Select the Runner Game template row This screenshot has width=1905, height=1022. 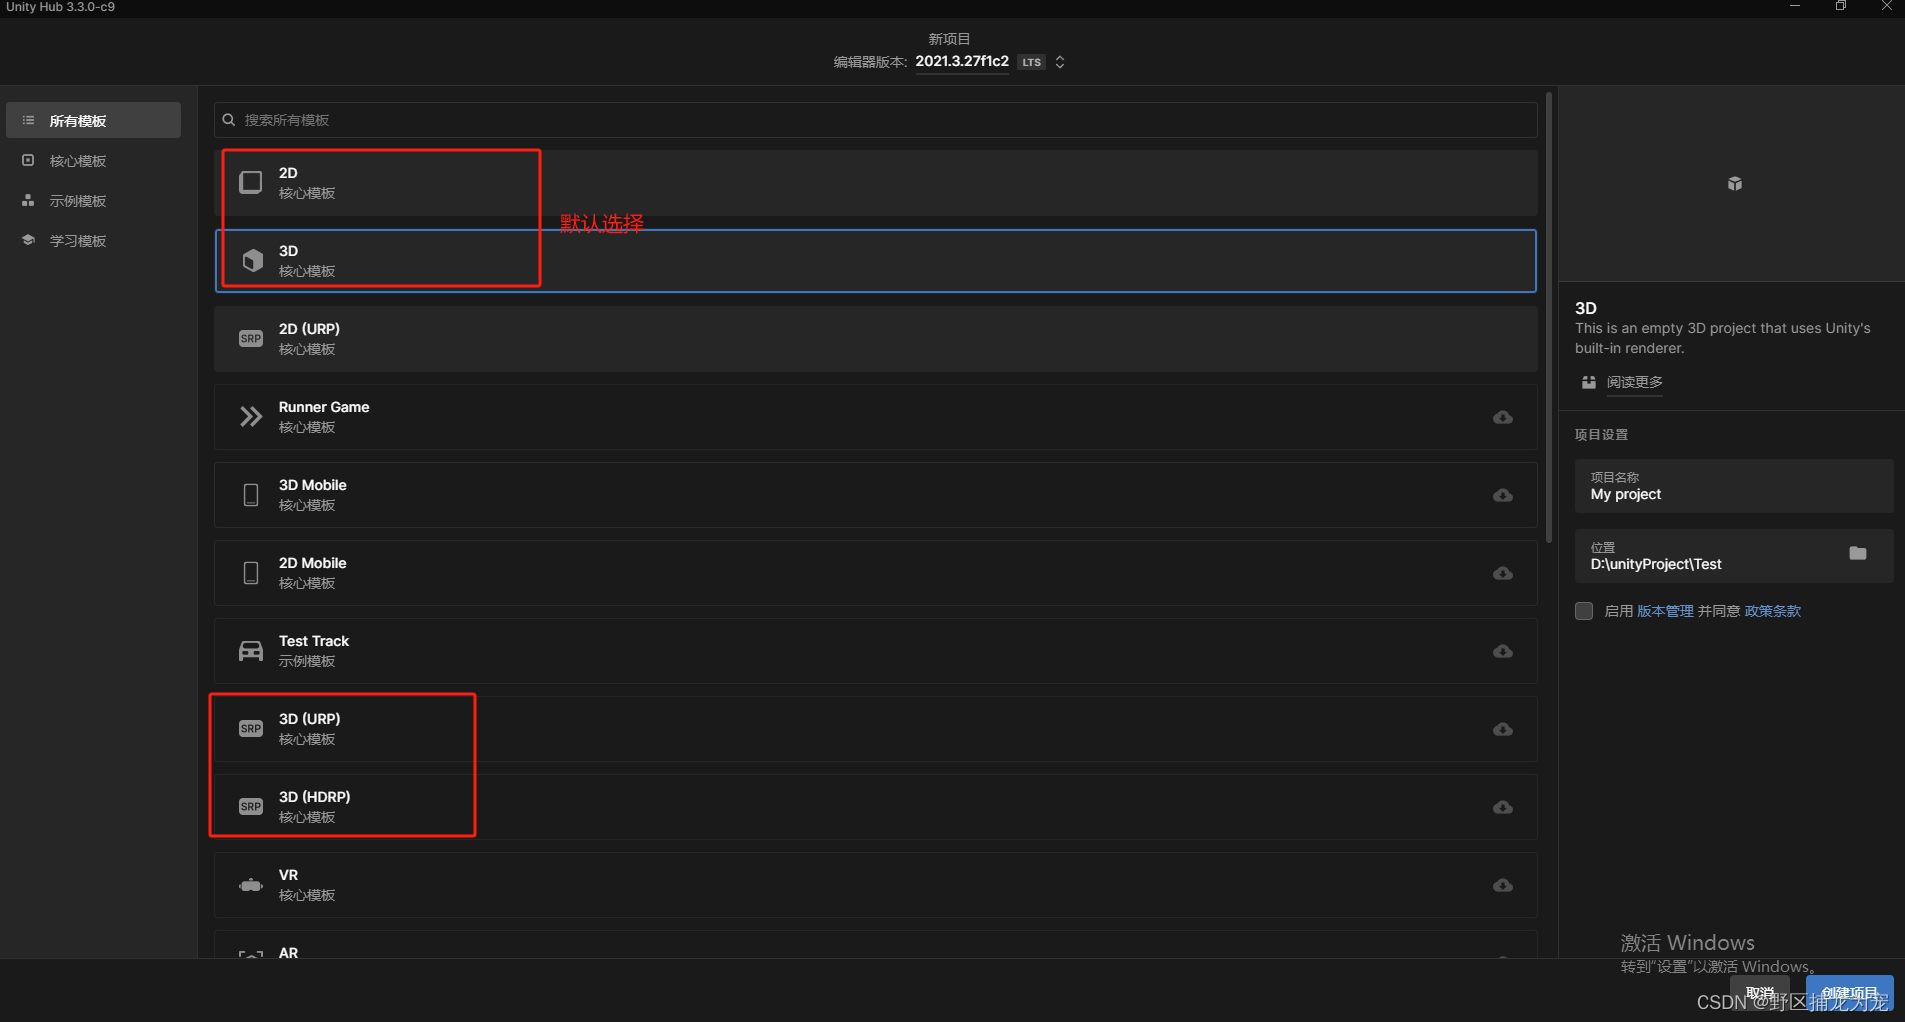click(x=875, y=417)
